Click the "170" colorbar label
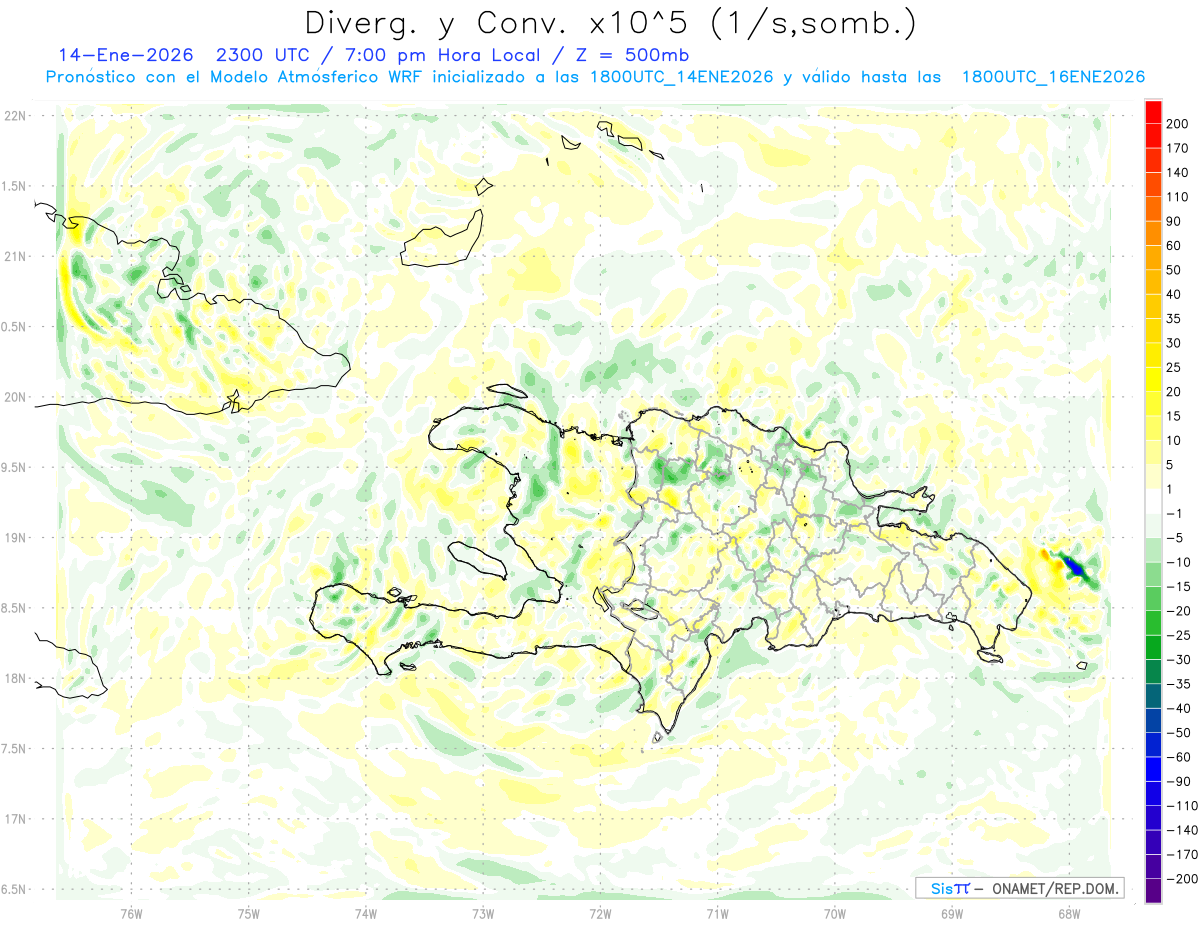The image size is (1200, 927). [x=1178, y=148]
